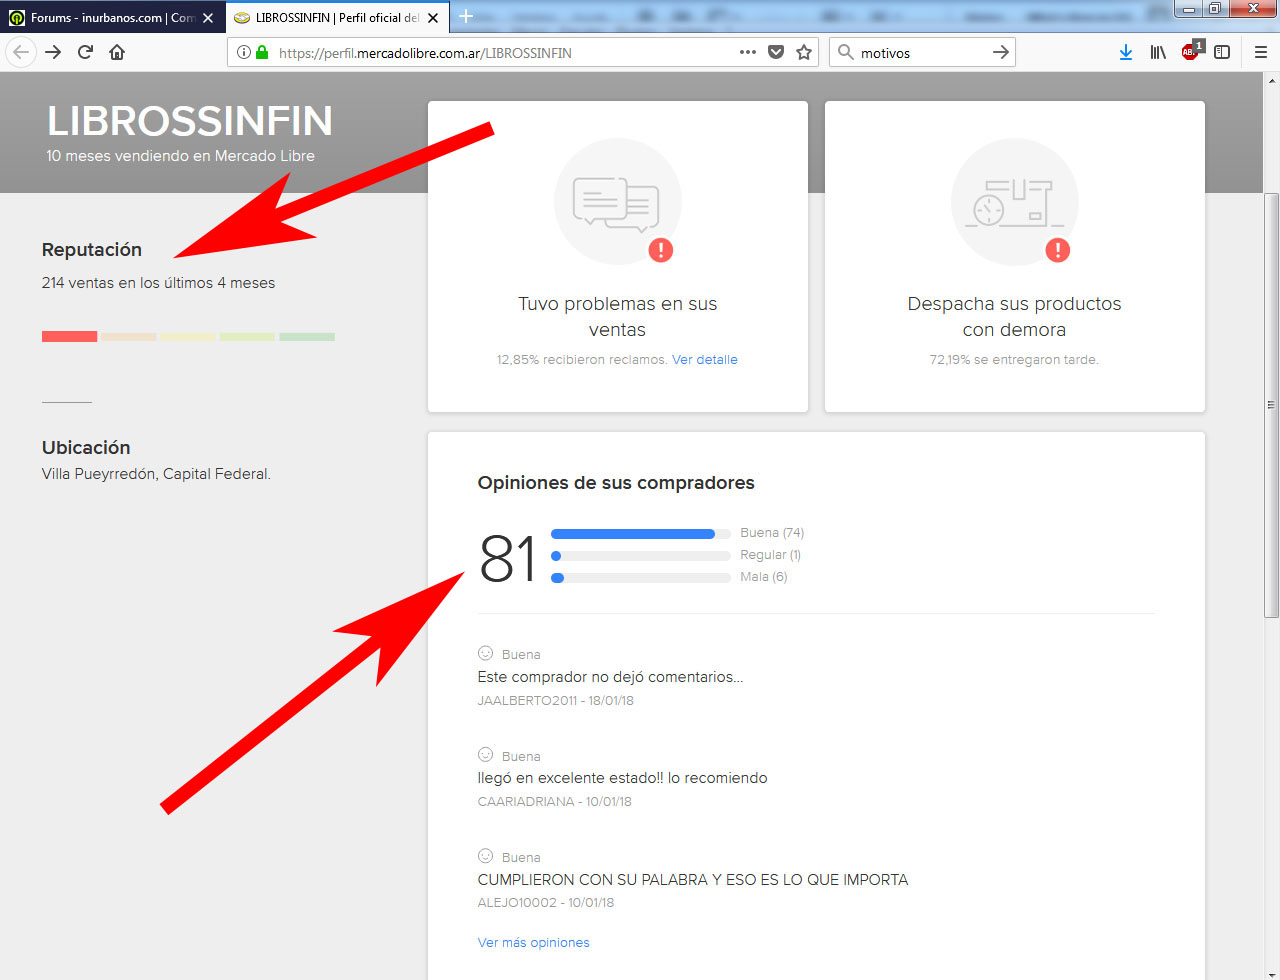Open the Library bookshelf icon
This screenshot has width=1280, height=980.
(1157, 52)
